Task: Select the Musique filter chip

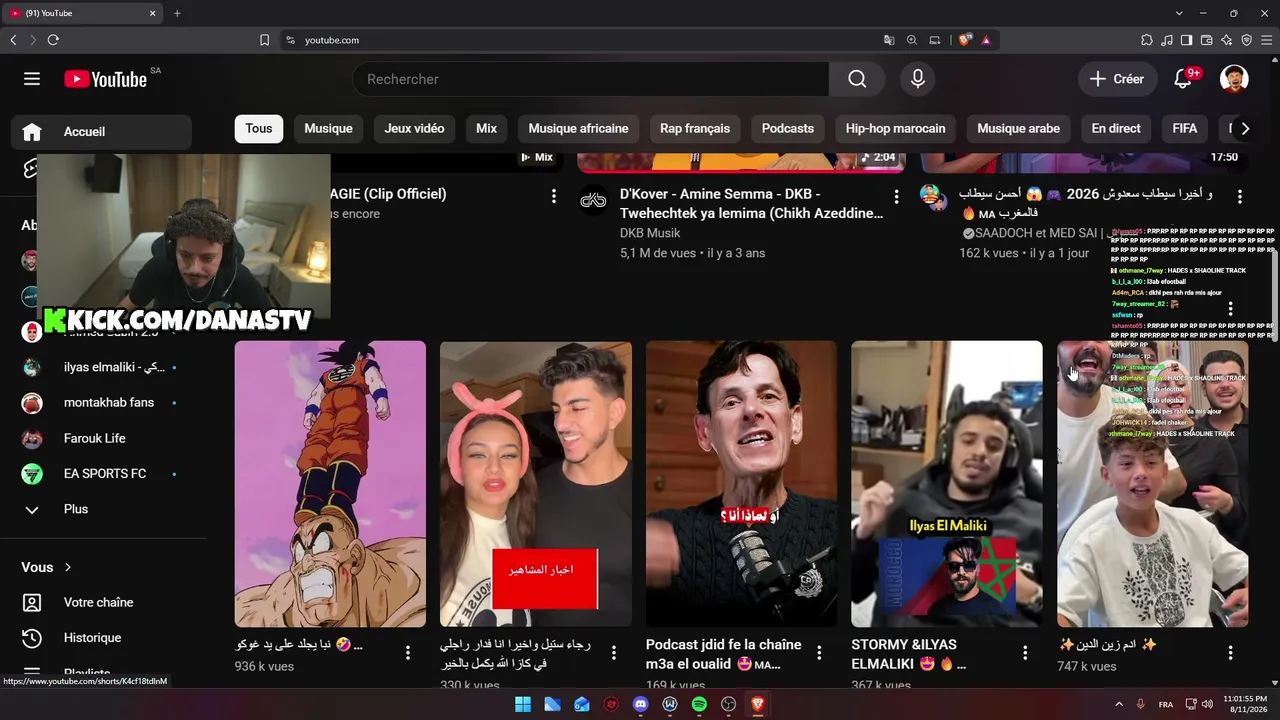Action: [x=328, y=128]
